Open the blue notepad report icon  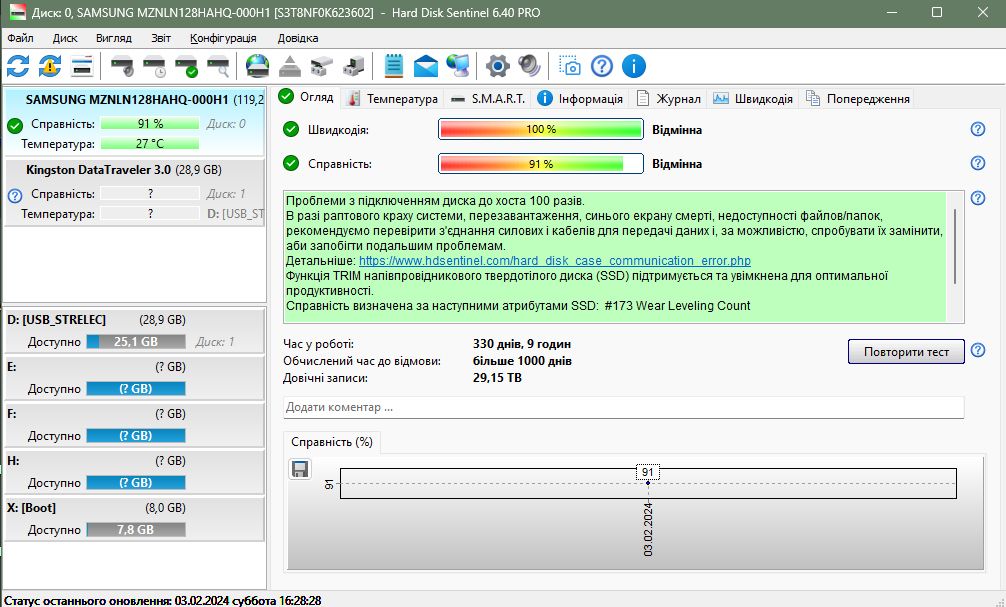(x=394, y=66)
